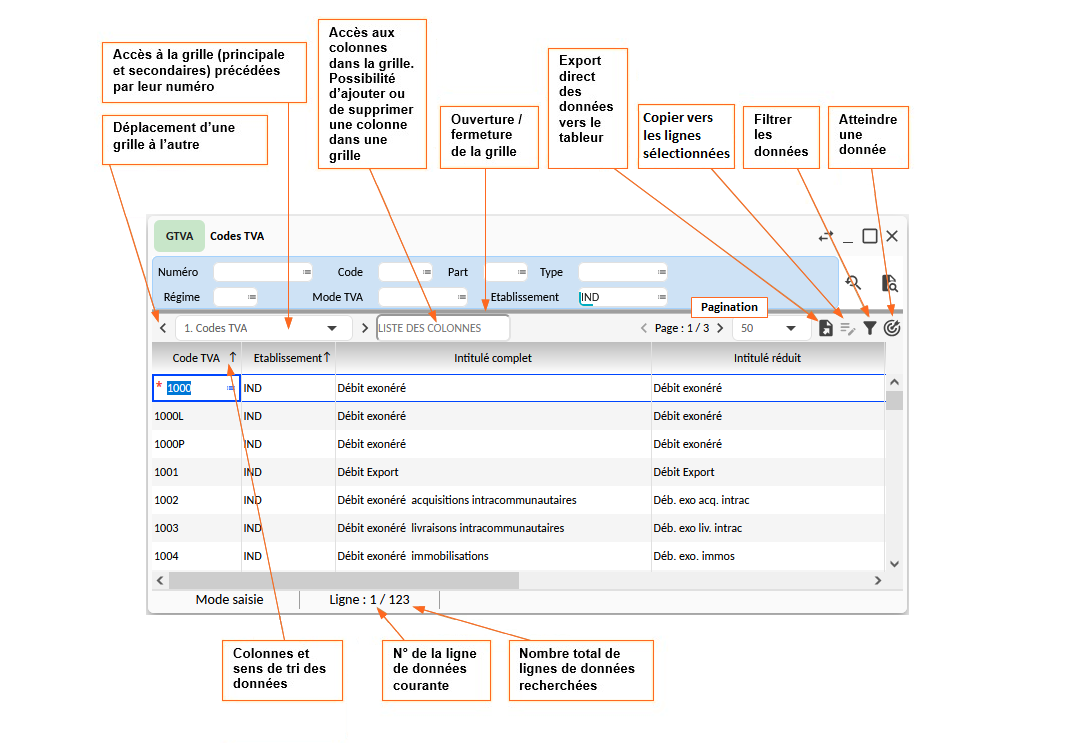Click the swap arrows icon in title bar
Screen dimensions: 1075x745
tap(825, 236)
